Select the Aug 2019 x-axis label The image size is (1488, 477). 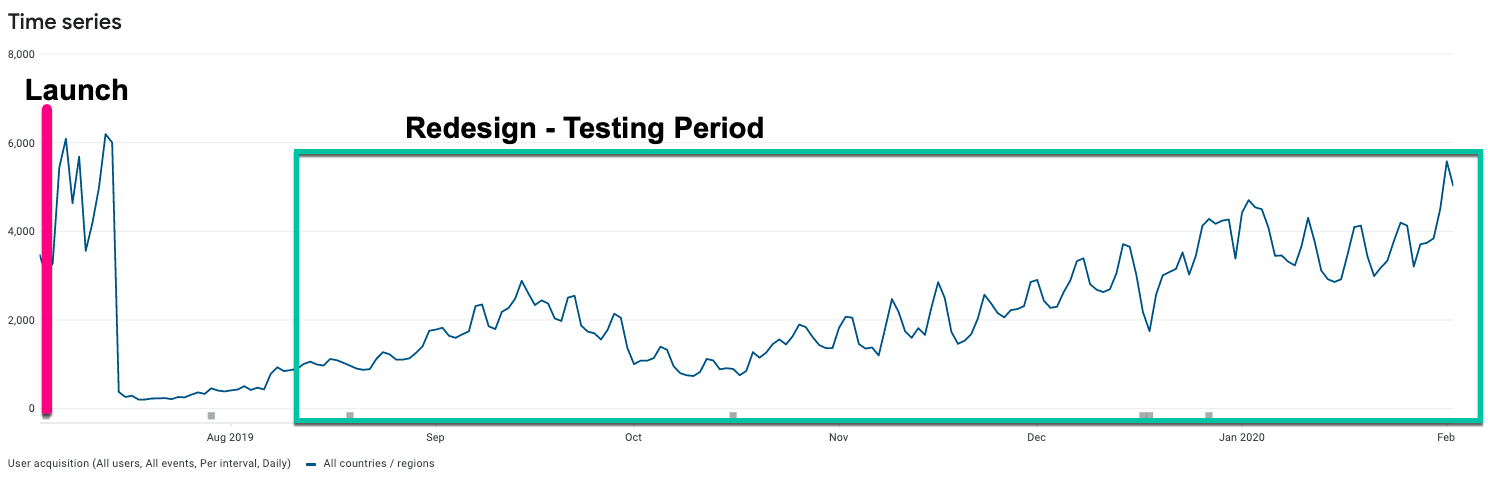pos(231,436)
